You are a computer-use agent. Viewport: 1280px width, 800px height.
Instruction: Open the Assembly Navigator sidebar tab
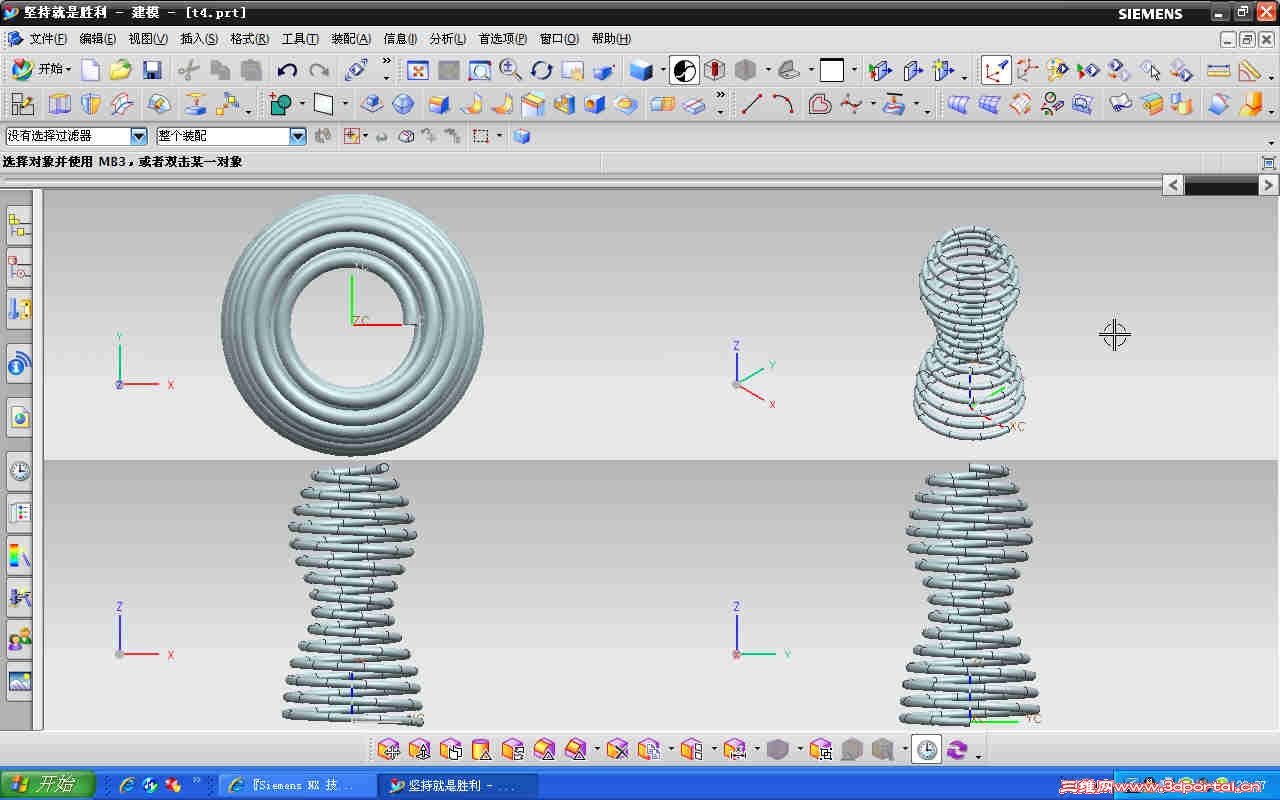click(19, 226)
